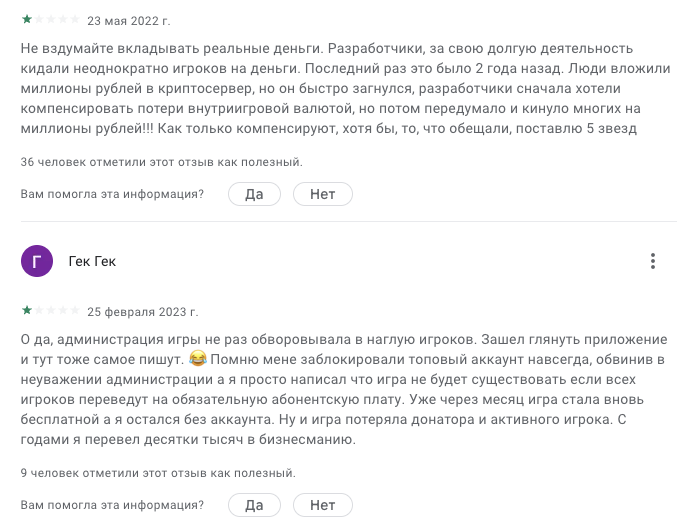683x526 pixels.
Task: Click the laughing emoji in the second review
Action: click(197, 358)
